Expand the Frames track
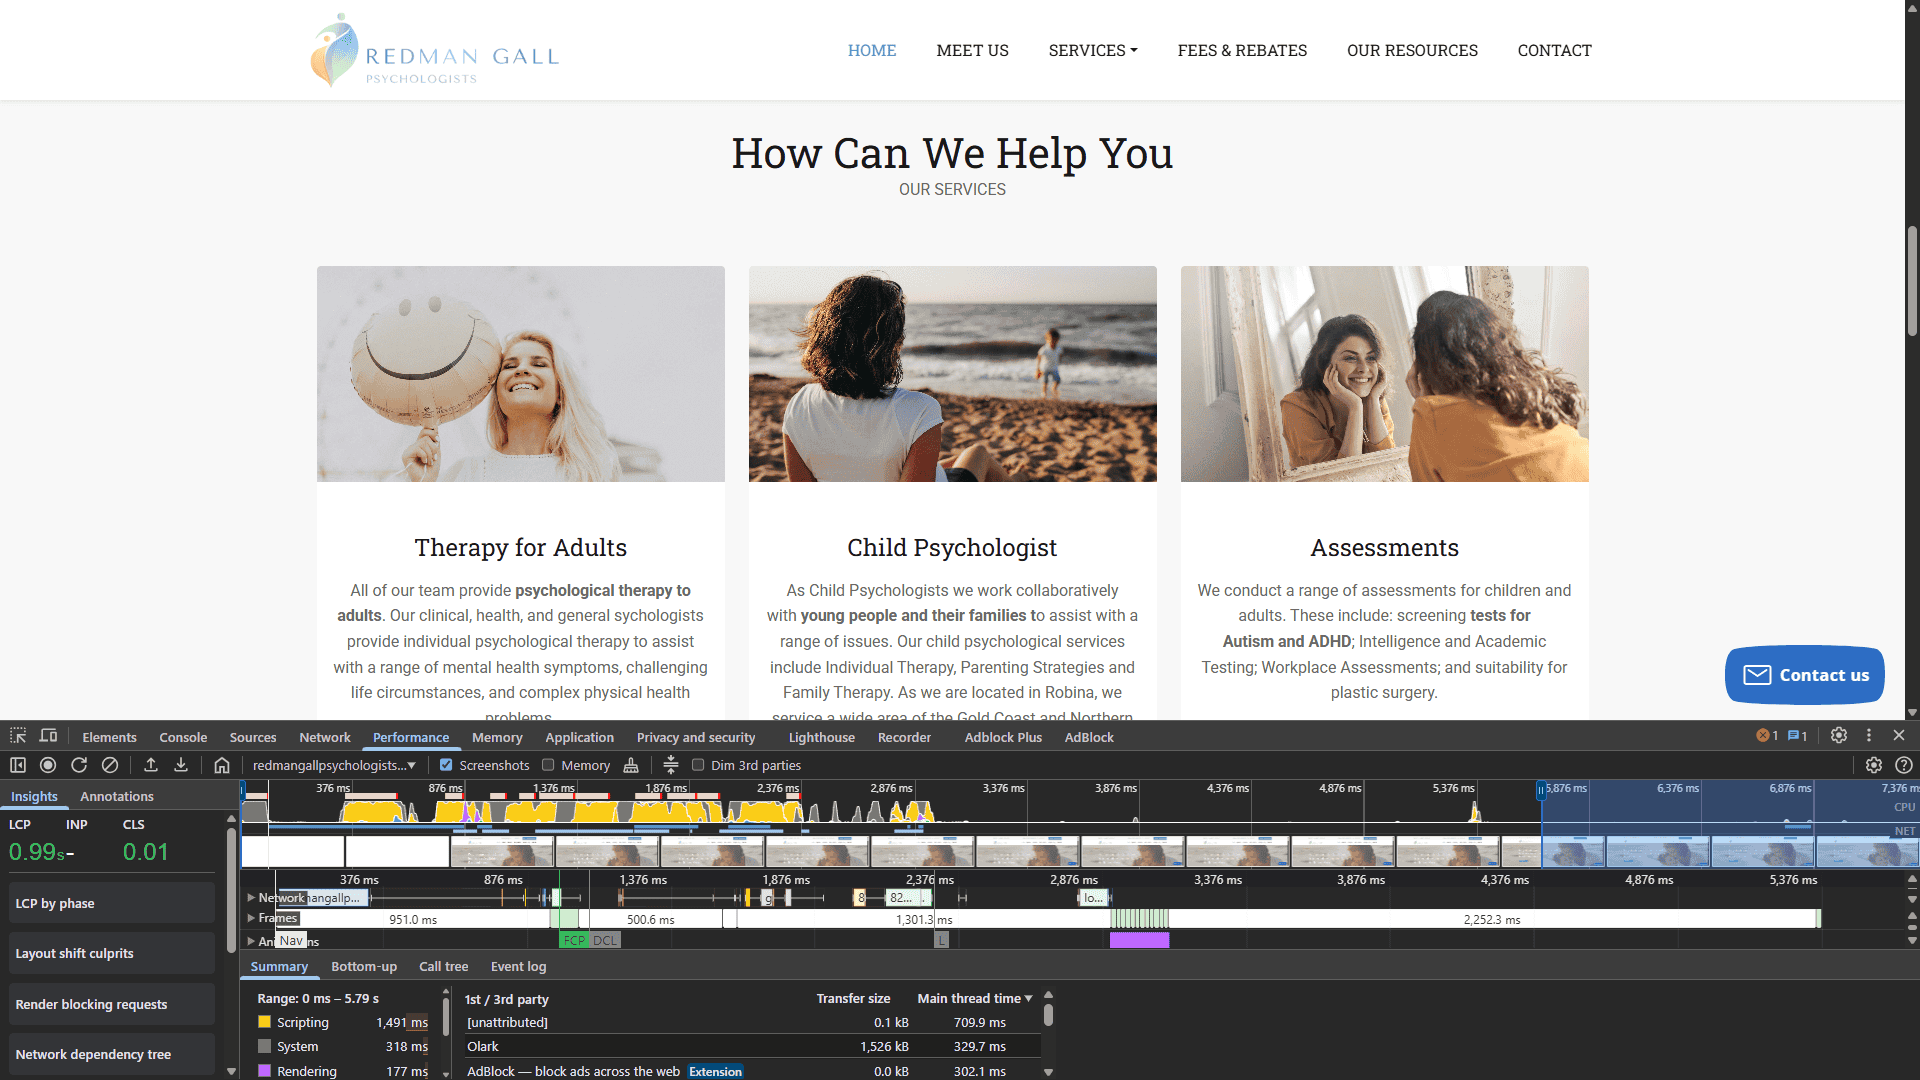Viewport: 1920px width, 1080px height. [x=251, y=918]
